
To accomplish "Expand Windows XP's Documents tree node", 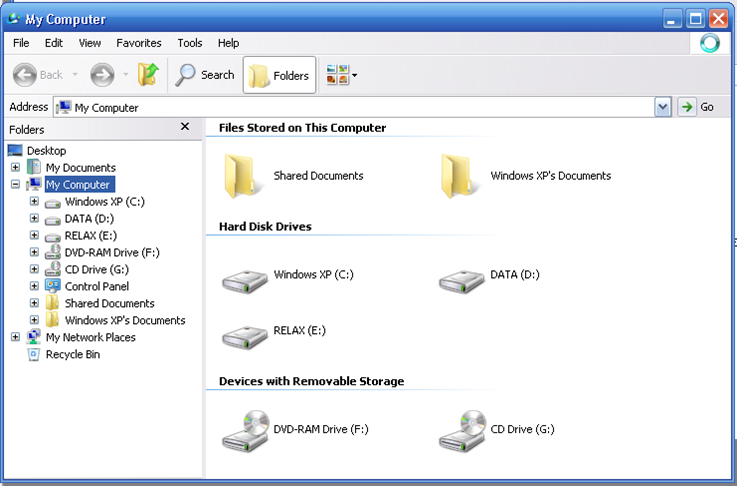I will (34, 320).
